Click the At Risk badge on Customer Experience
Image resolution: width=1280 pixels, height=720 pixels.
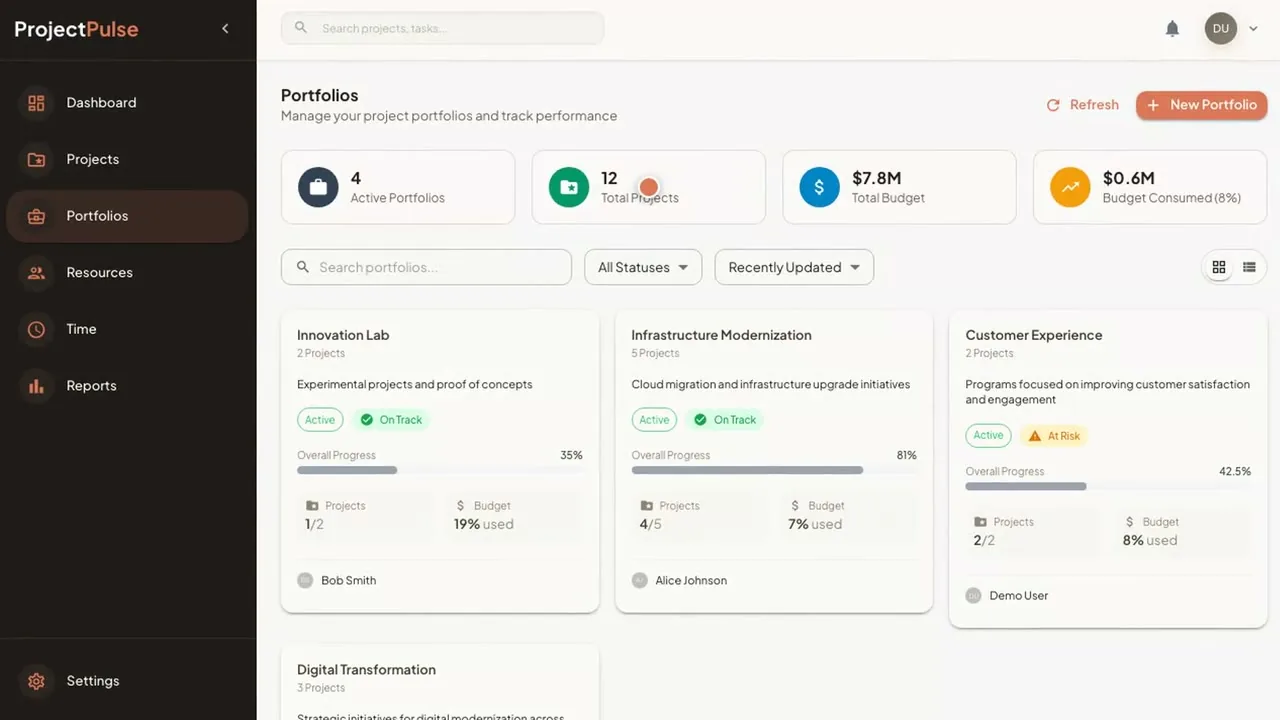tap(1054, 436)
